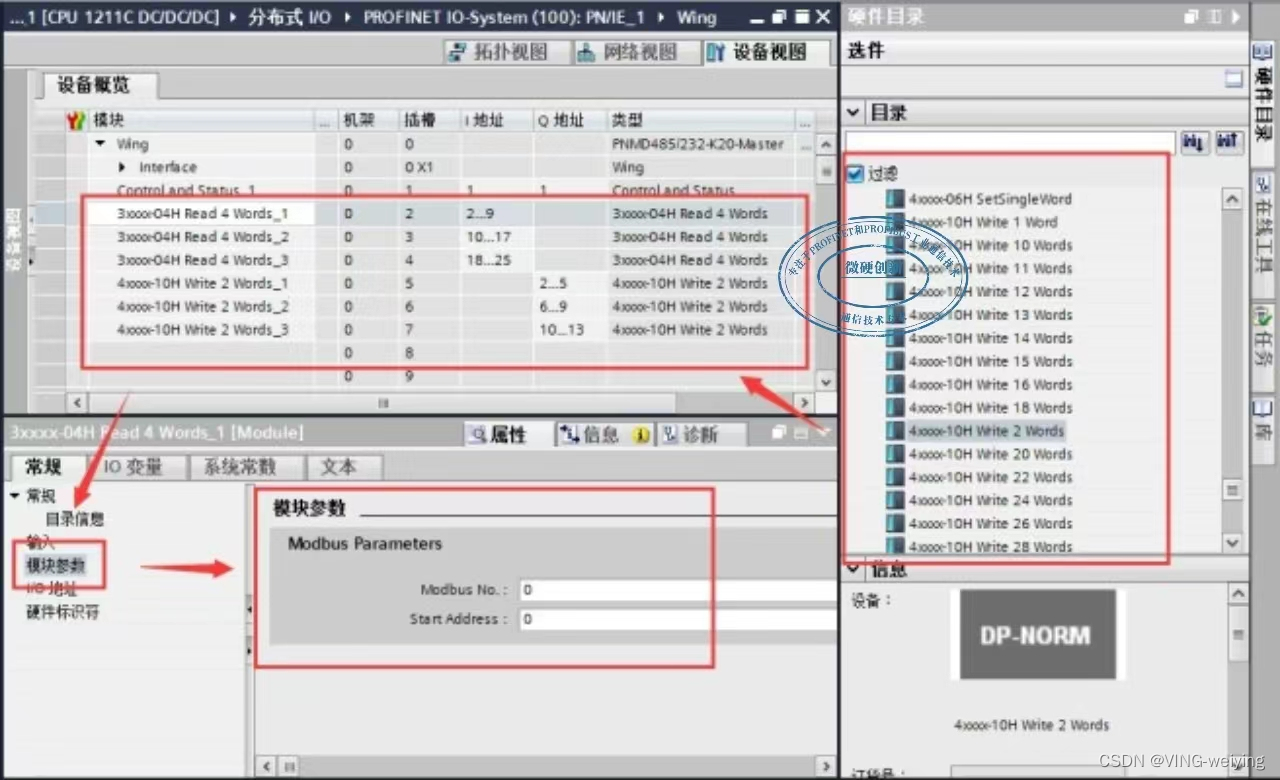This screenshot has height=780, width=1280.
Task: Click the hardware catalog search box
Action: tap(1010, 142)
